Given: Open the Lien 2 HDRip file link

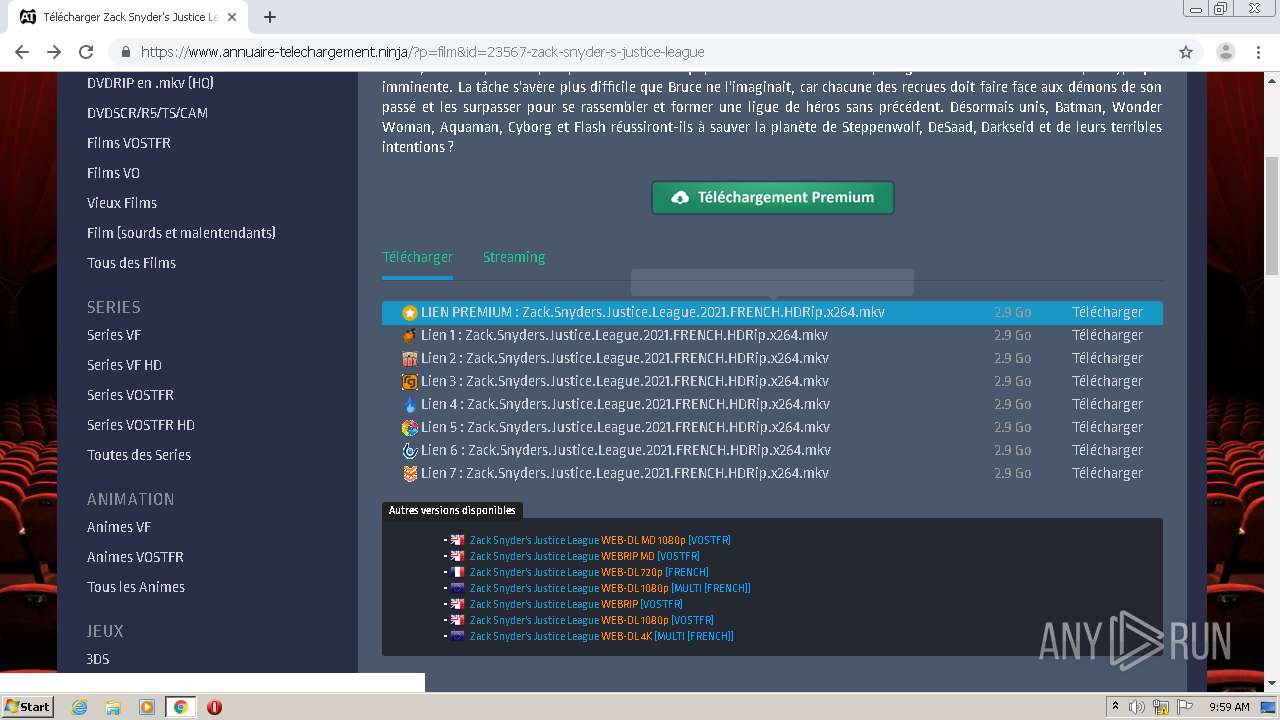Looking at the screenshot, I should coord(625,358).
